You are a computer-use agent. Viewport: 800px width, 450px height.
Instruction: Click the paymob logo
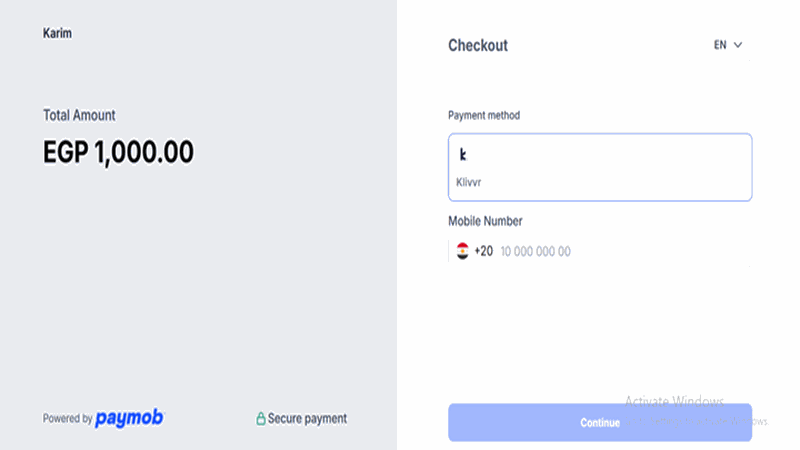coord(129,418)
